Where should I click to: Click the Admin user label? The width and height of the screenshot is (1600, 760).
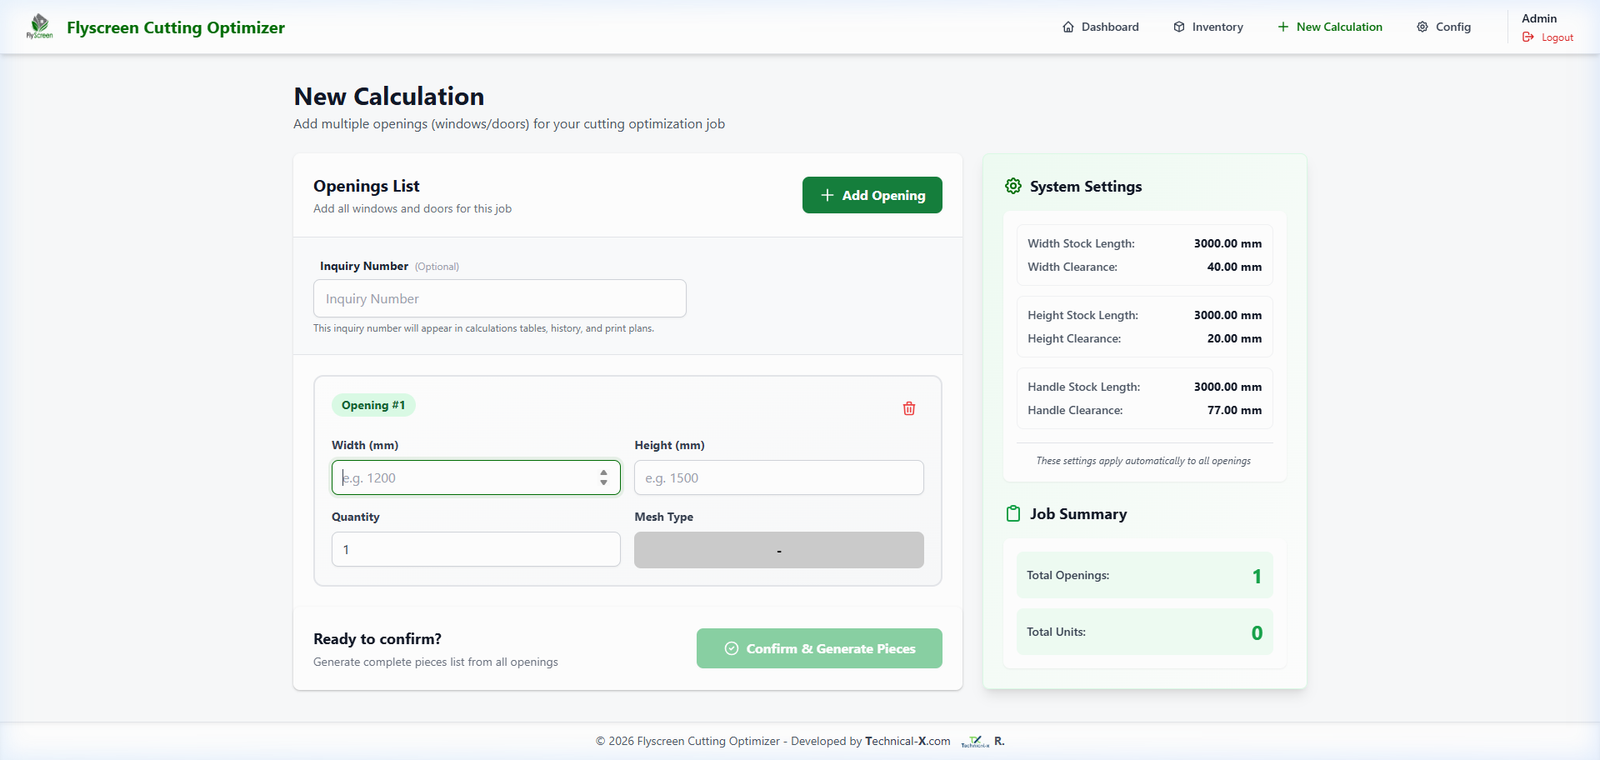click(1539, 18)
